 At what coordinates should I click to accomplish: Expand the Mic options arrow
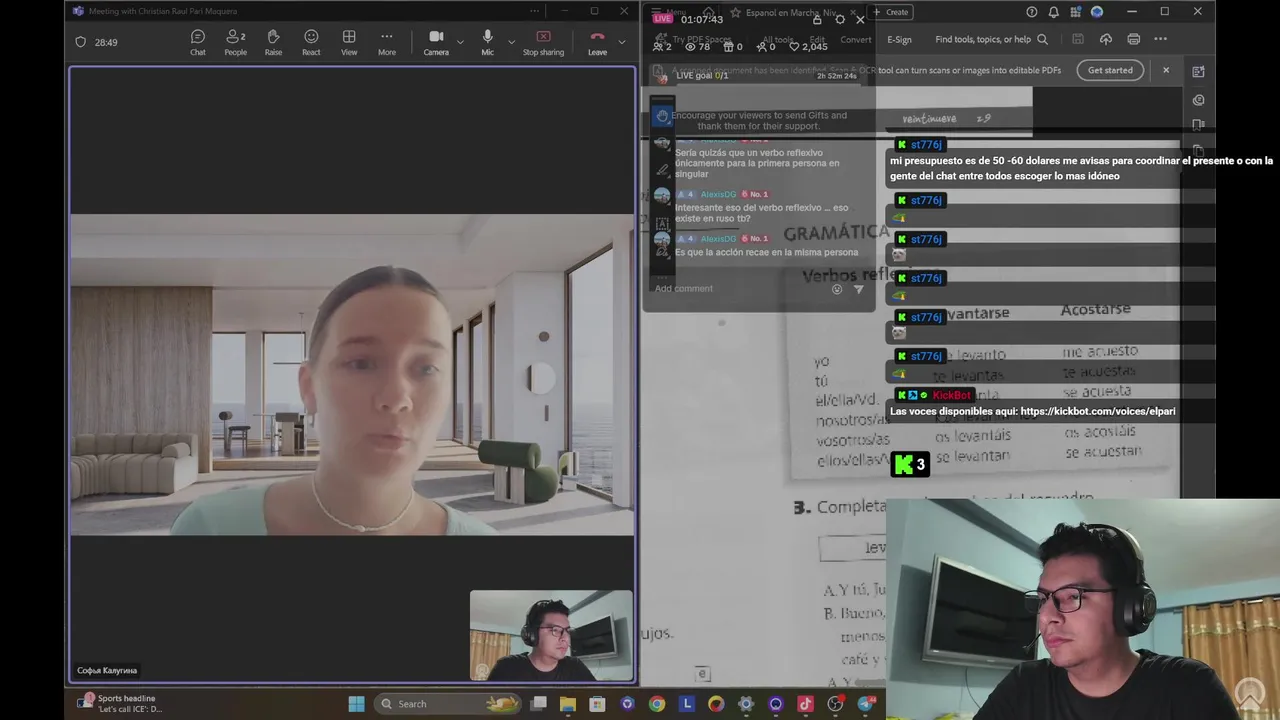(511, 42)
